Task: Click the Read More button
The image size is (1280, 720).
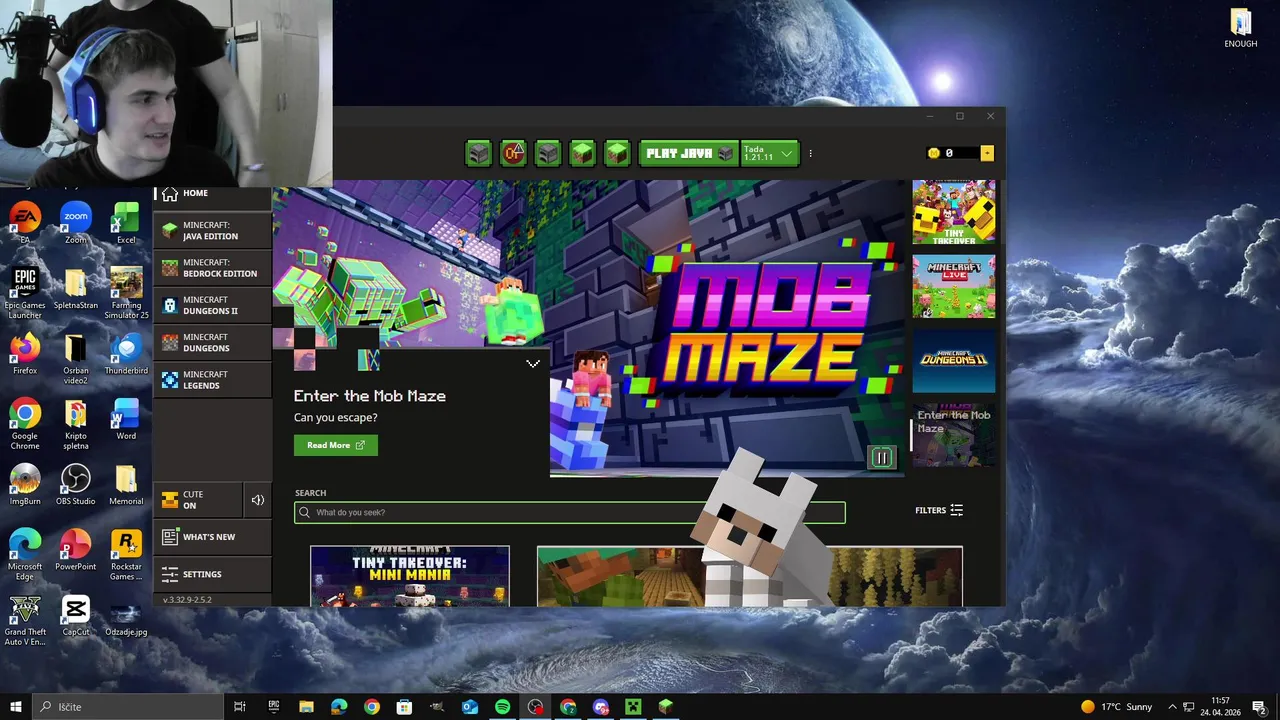Action: 336,445
